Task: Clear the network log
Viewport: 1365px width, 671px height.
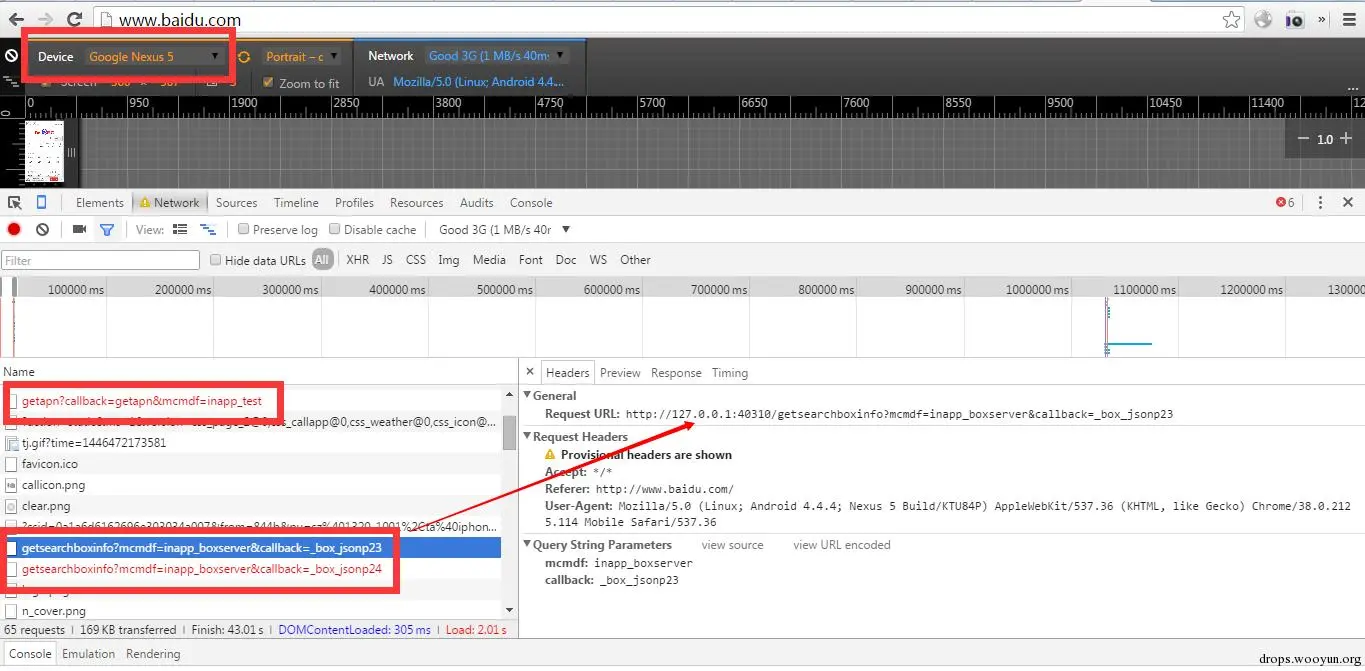Action: (42, 229)
